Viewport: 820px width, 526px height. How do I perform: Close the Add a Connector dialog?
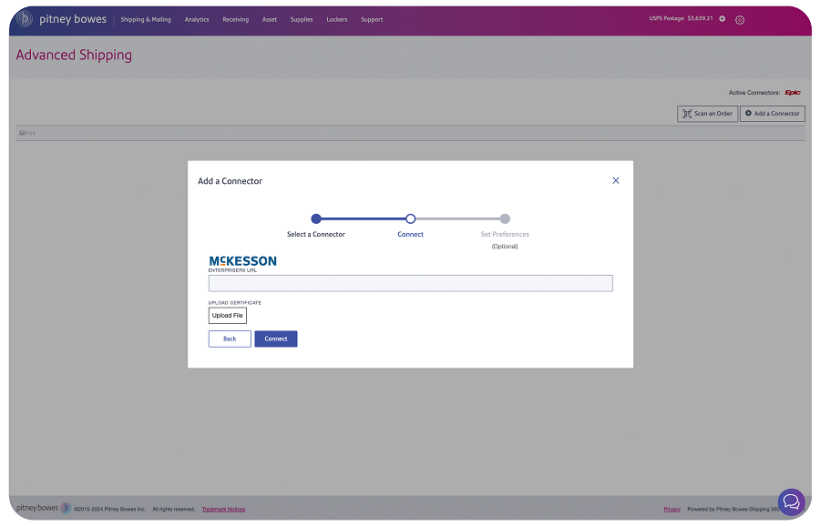click(x=615, y=181)
